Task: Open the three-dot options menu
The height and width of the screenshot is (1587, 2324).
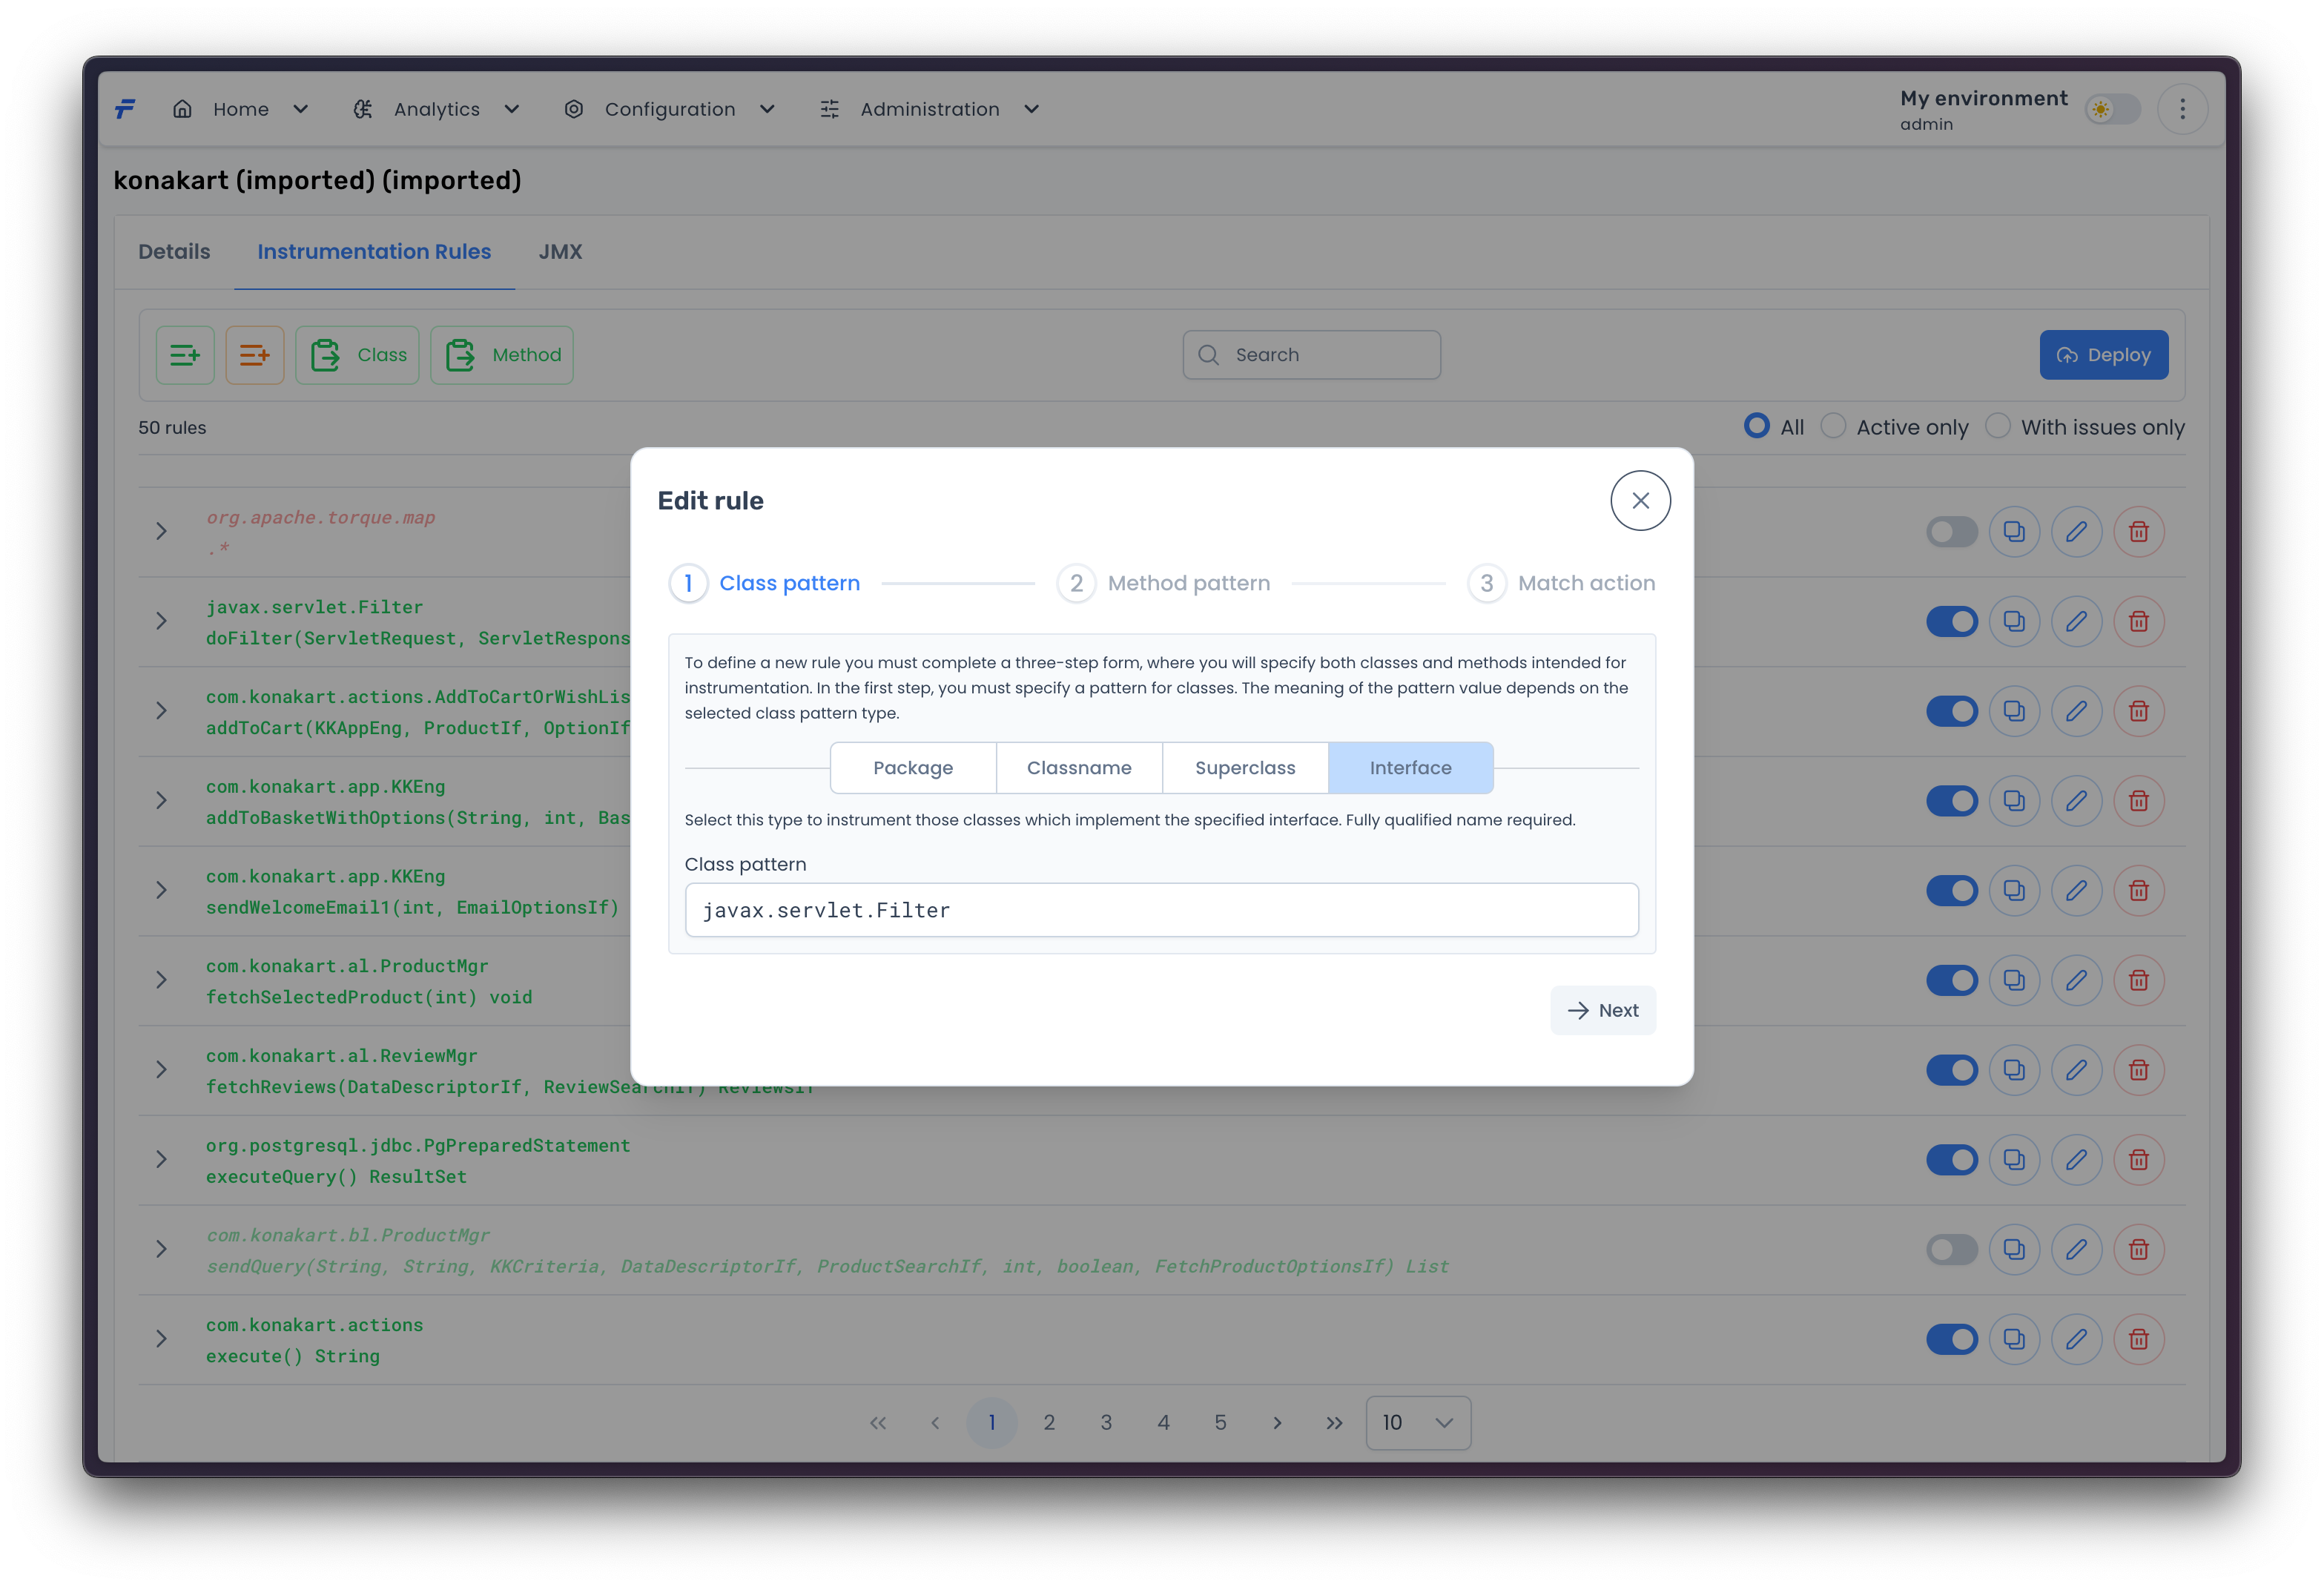Action: (2182, 109)
